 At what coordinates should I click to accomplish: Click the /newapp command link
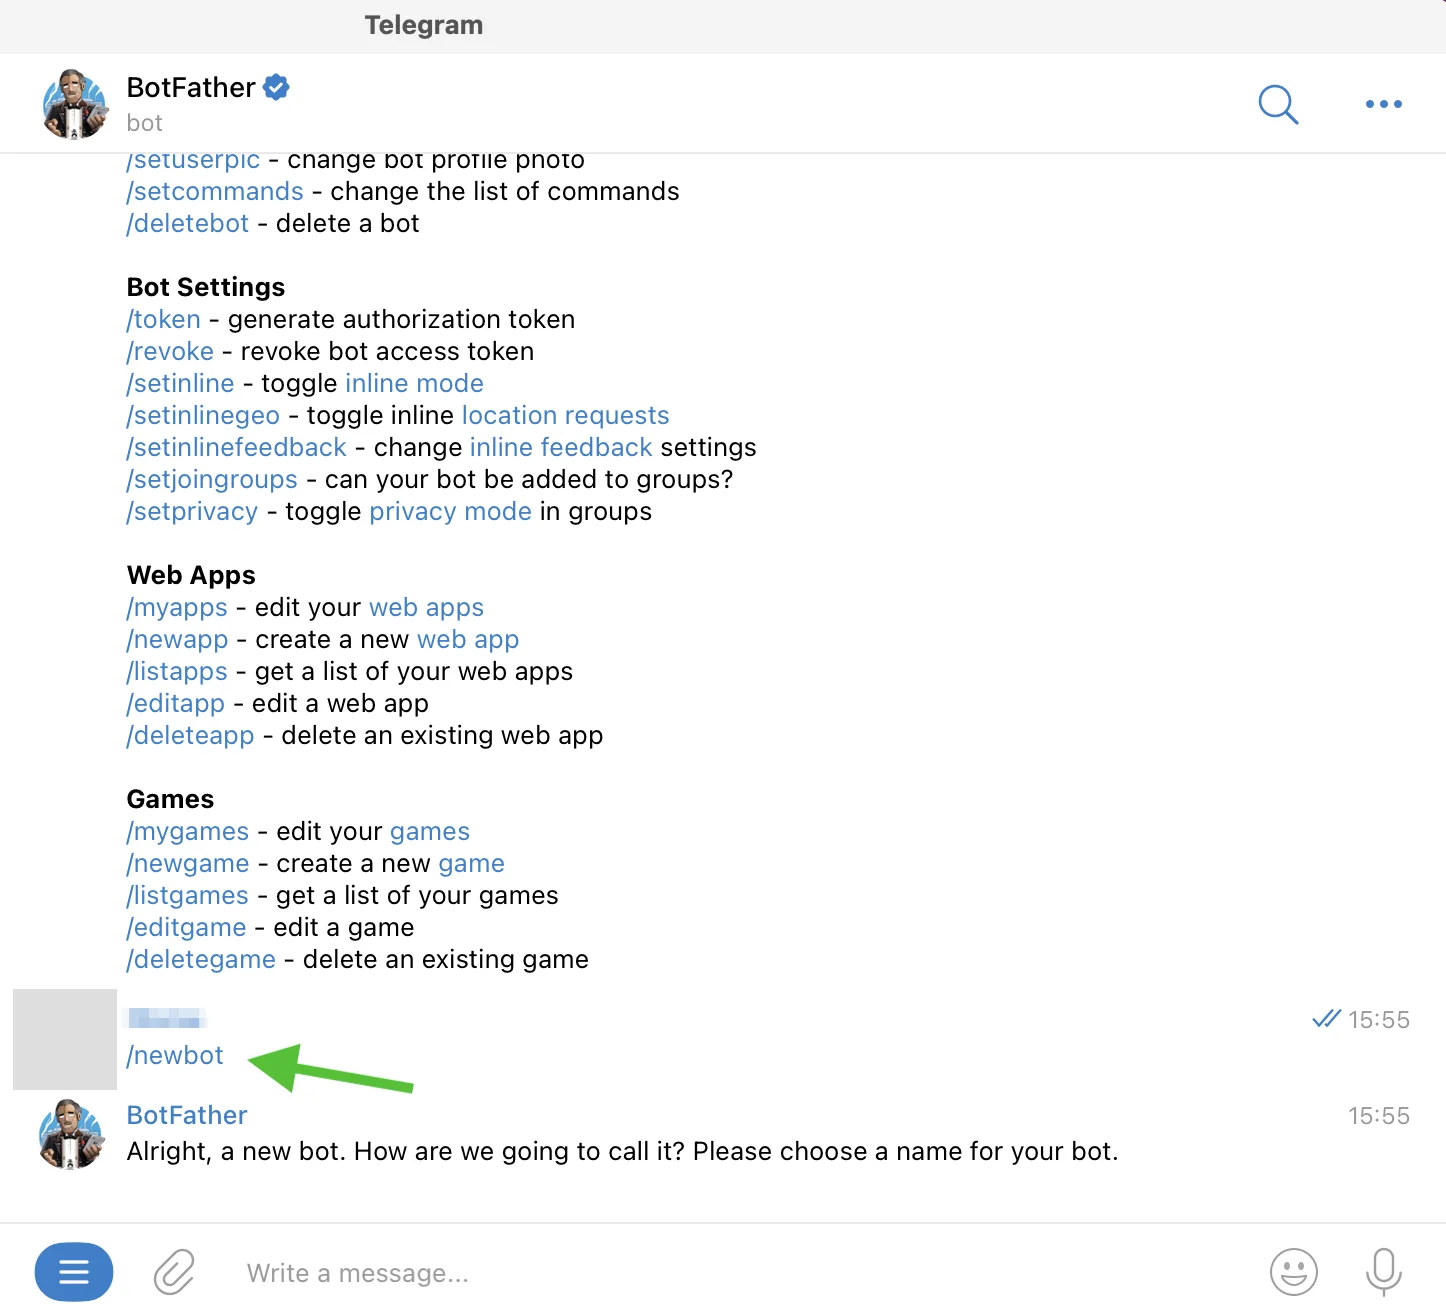click(177, 639)
